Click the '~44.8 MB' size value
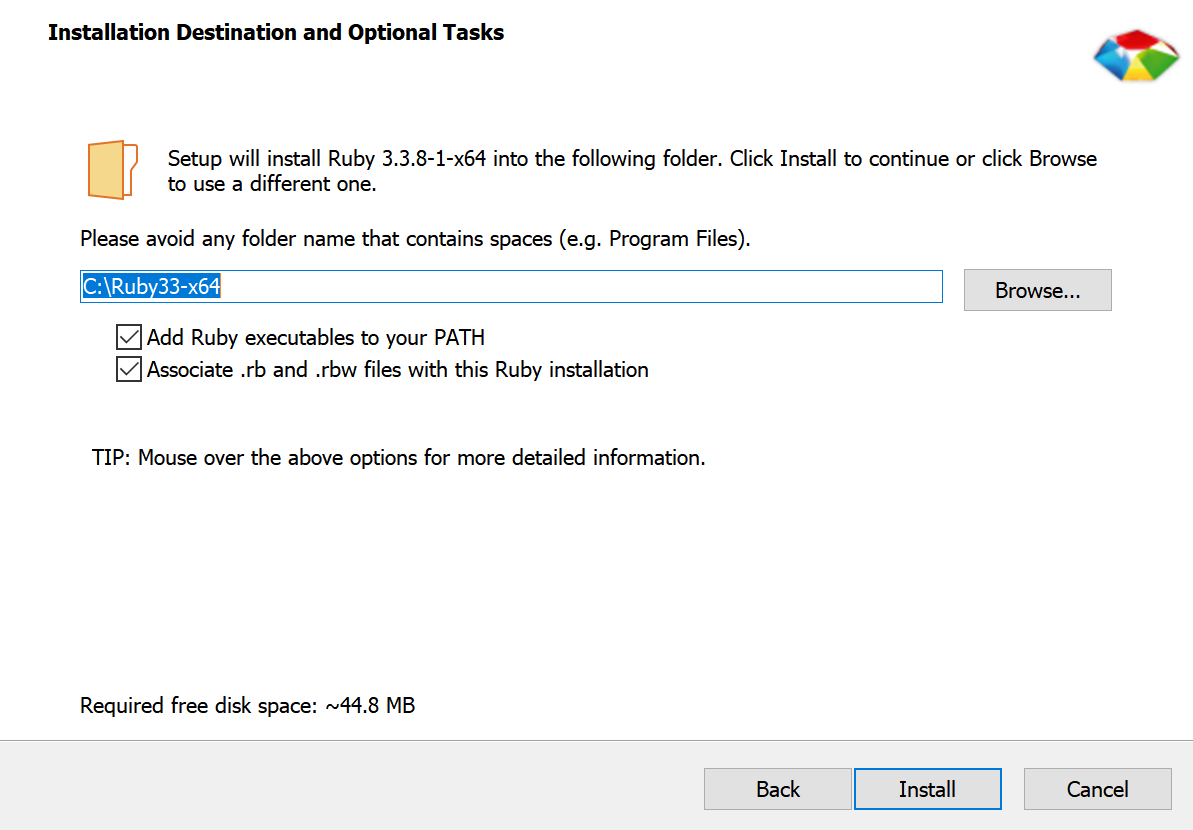Screen dimensions: 1193x830 tap(370, 706)
